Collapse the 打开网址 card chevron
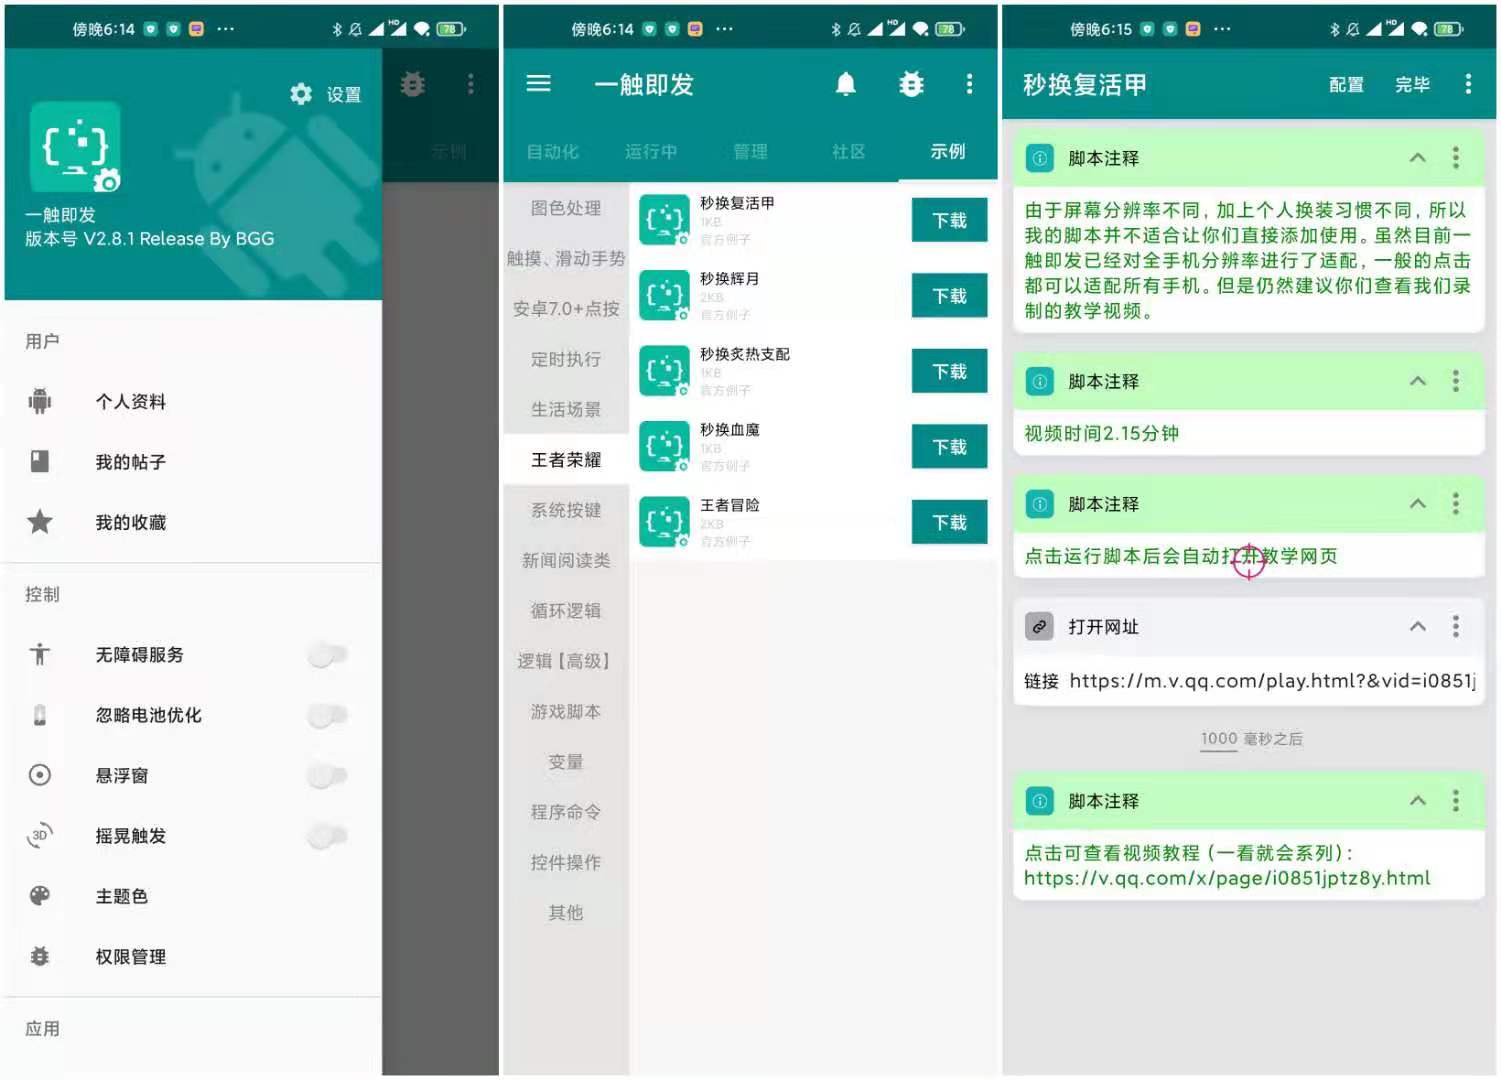 [1417, 627]
